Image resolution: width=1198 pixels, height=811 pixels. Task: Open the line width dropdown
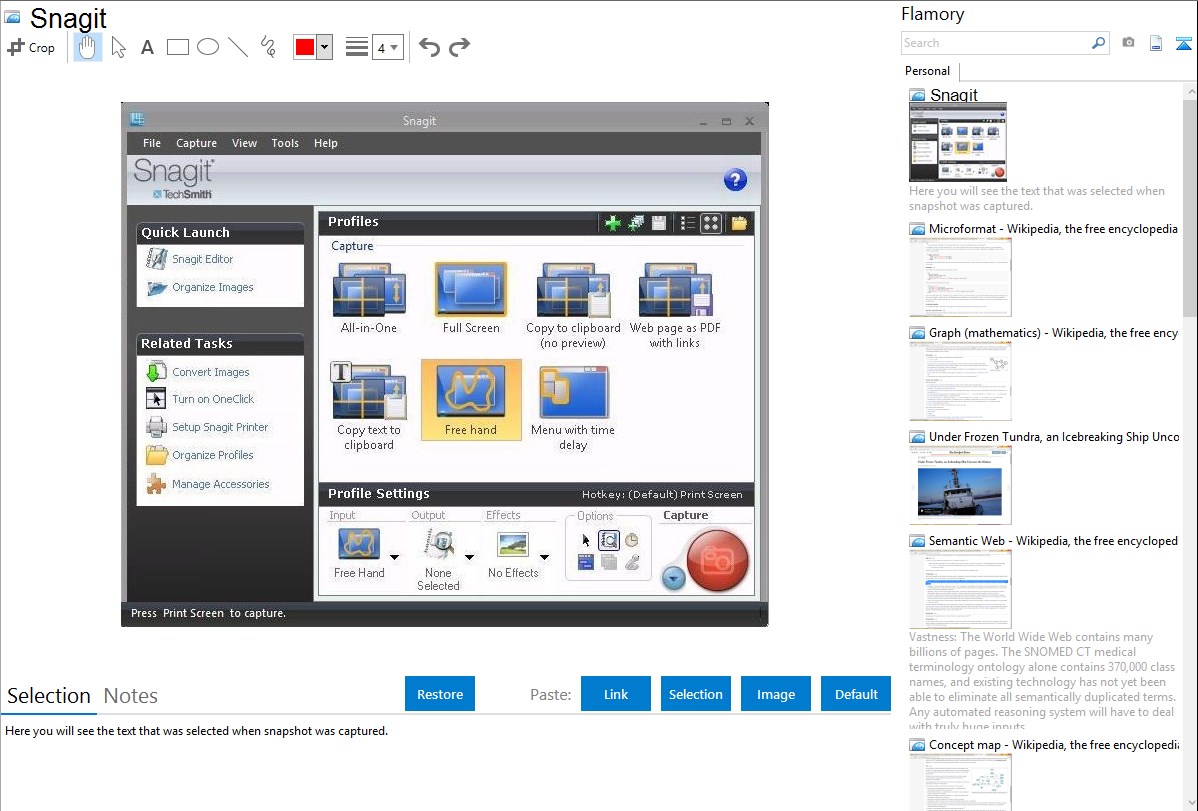coord(387,47)
